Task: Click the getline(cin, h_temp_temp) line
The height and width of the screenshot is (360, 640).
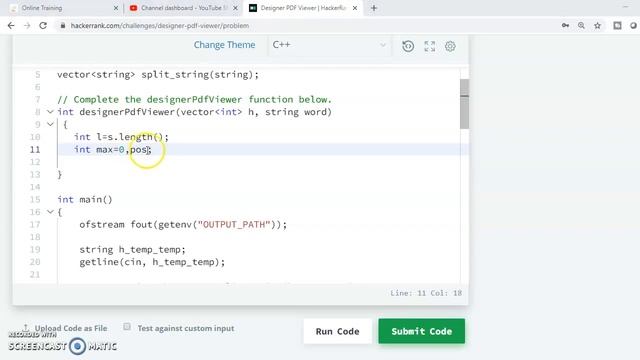Action: [152, 262]
